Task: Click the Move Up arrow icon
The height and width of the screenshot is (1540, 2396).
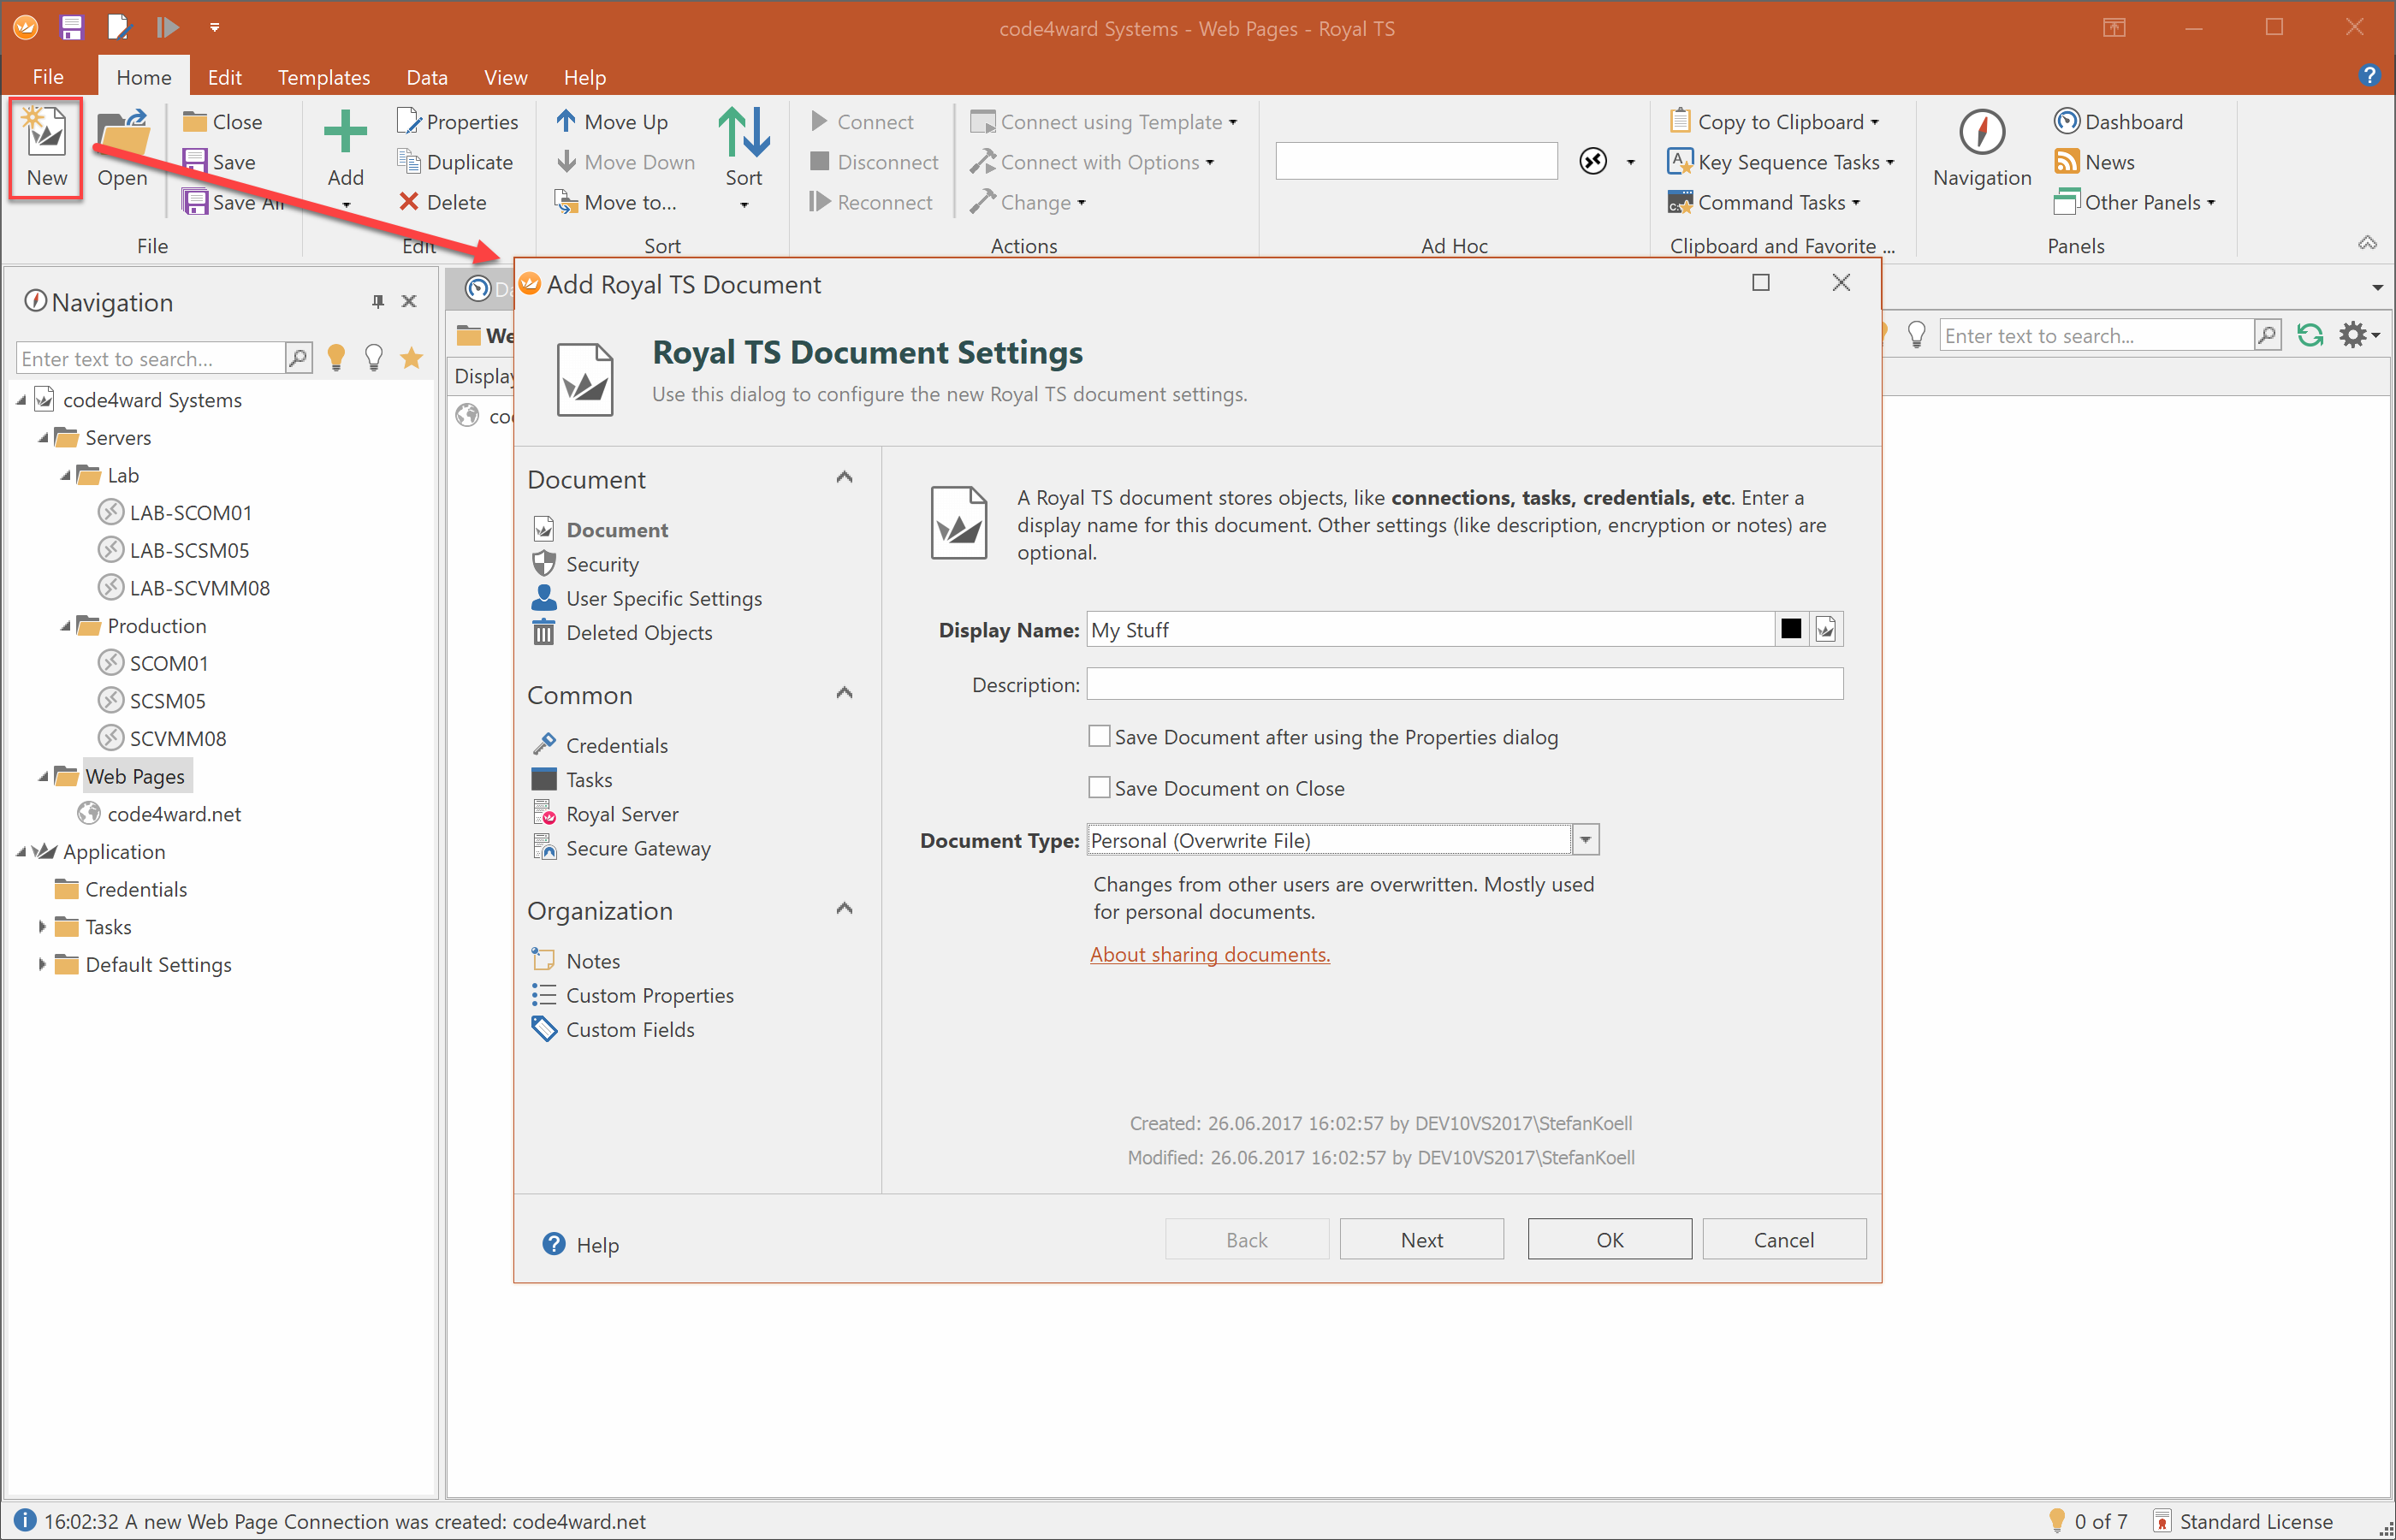Action: click(x=566, y=121)
